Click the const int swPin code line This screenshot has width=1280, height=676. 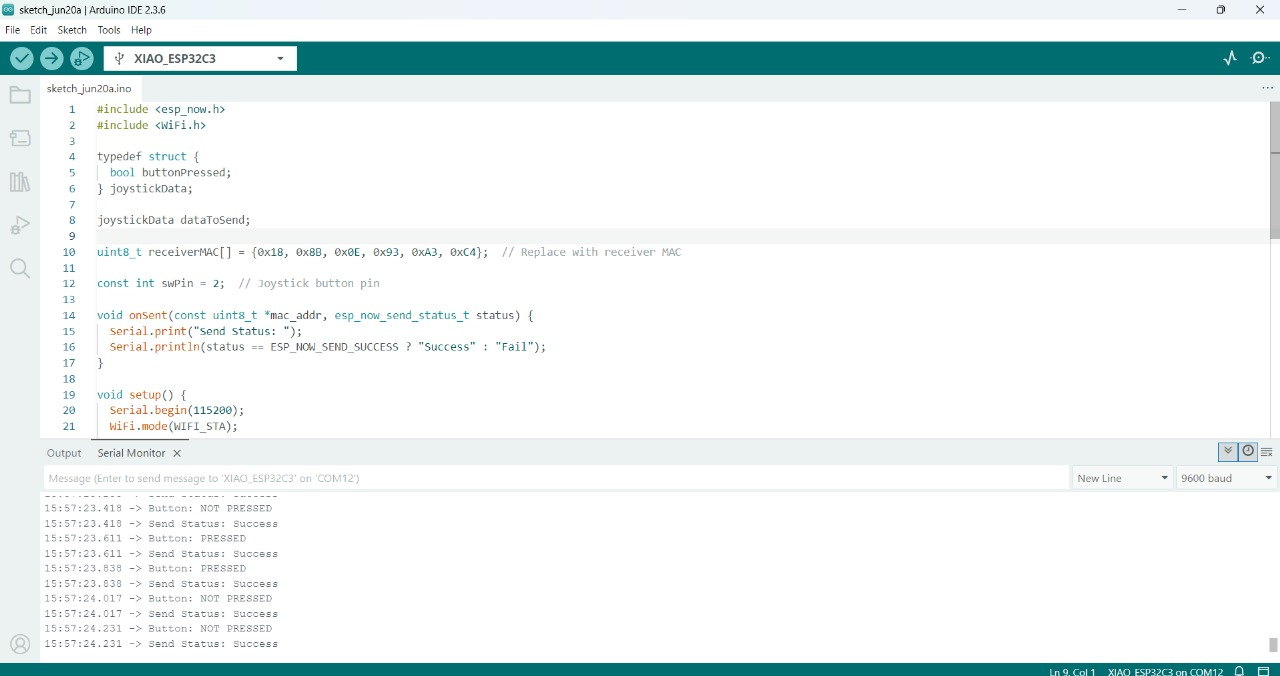coord(238,283)
